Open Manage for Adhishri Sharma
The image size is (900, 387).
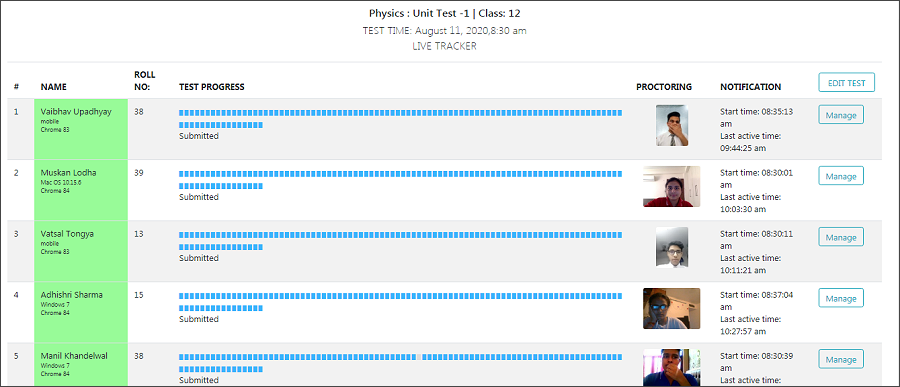tap(841, 299)
